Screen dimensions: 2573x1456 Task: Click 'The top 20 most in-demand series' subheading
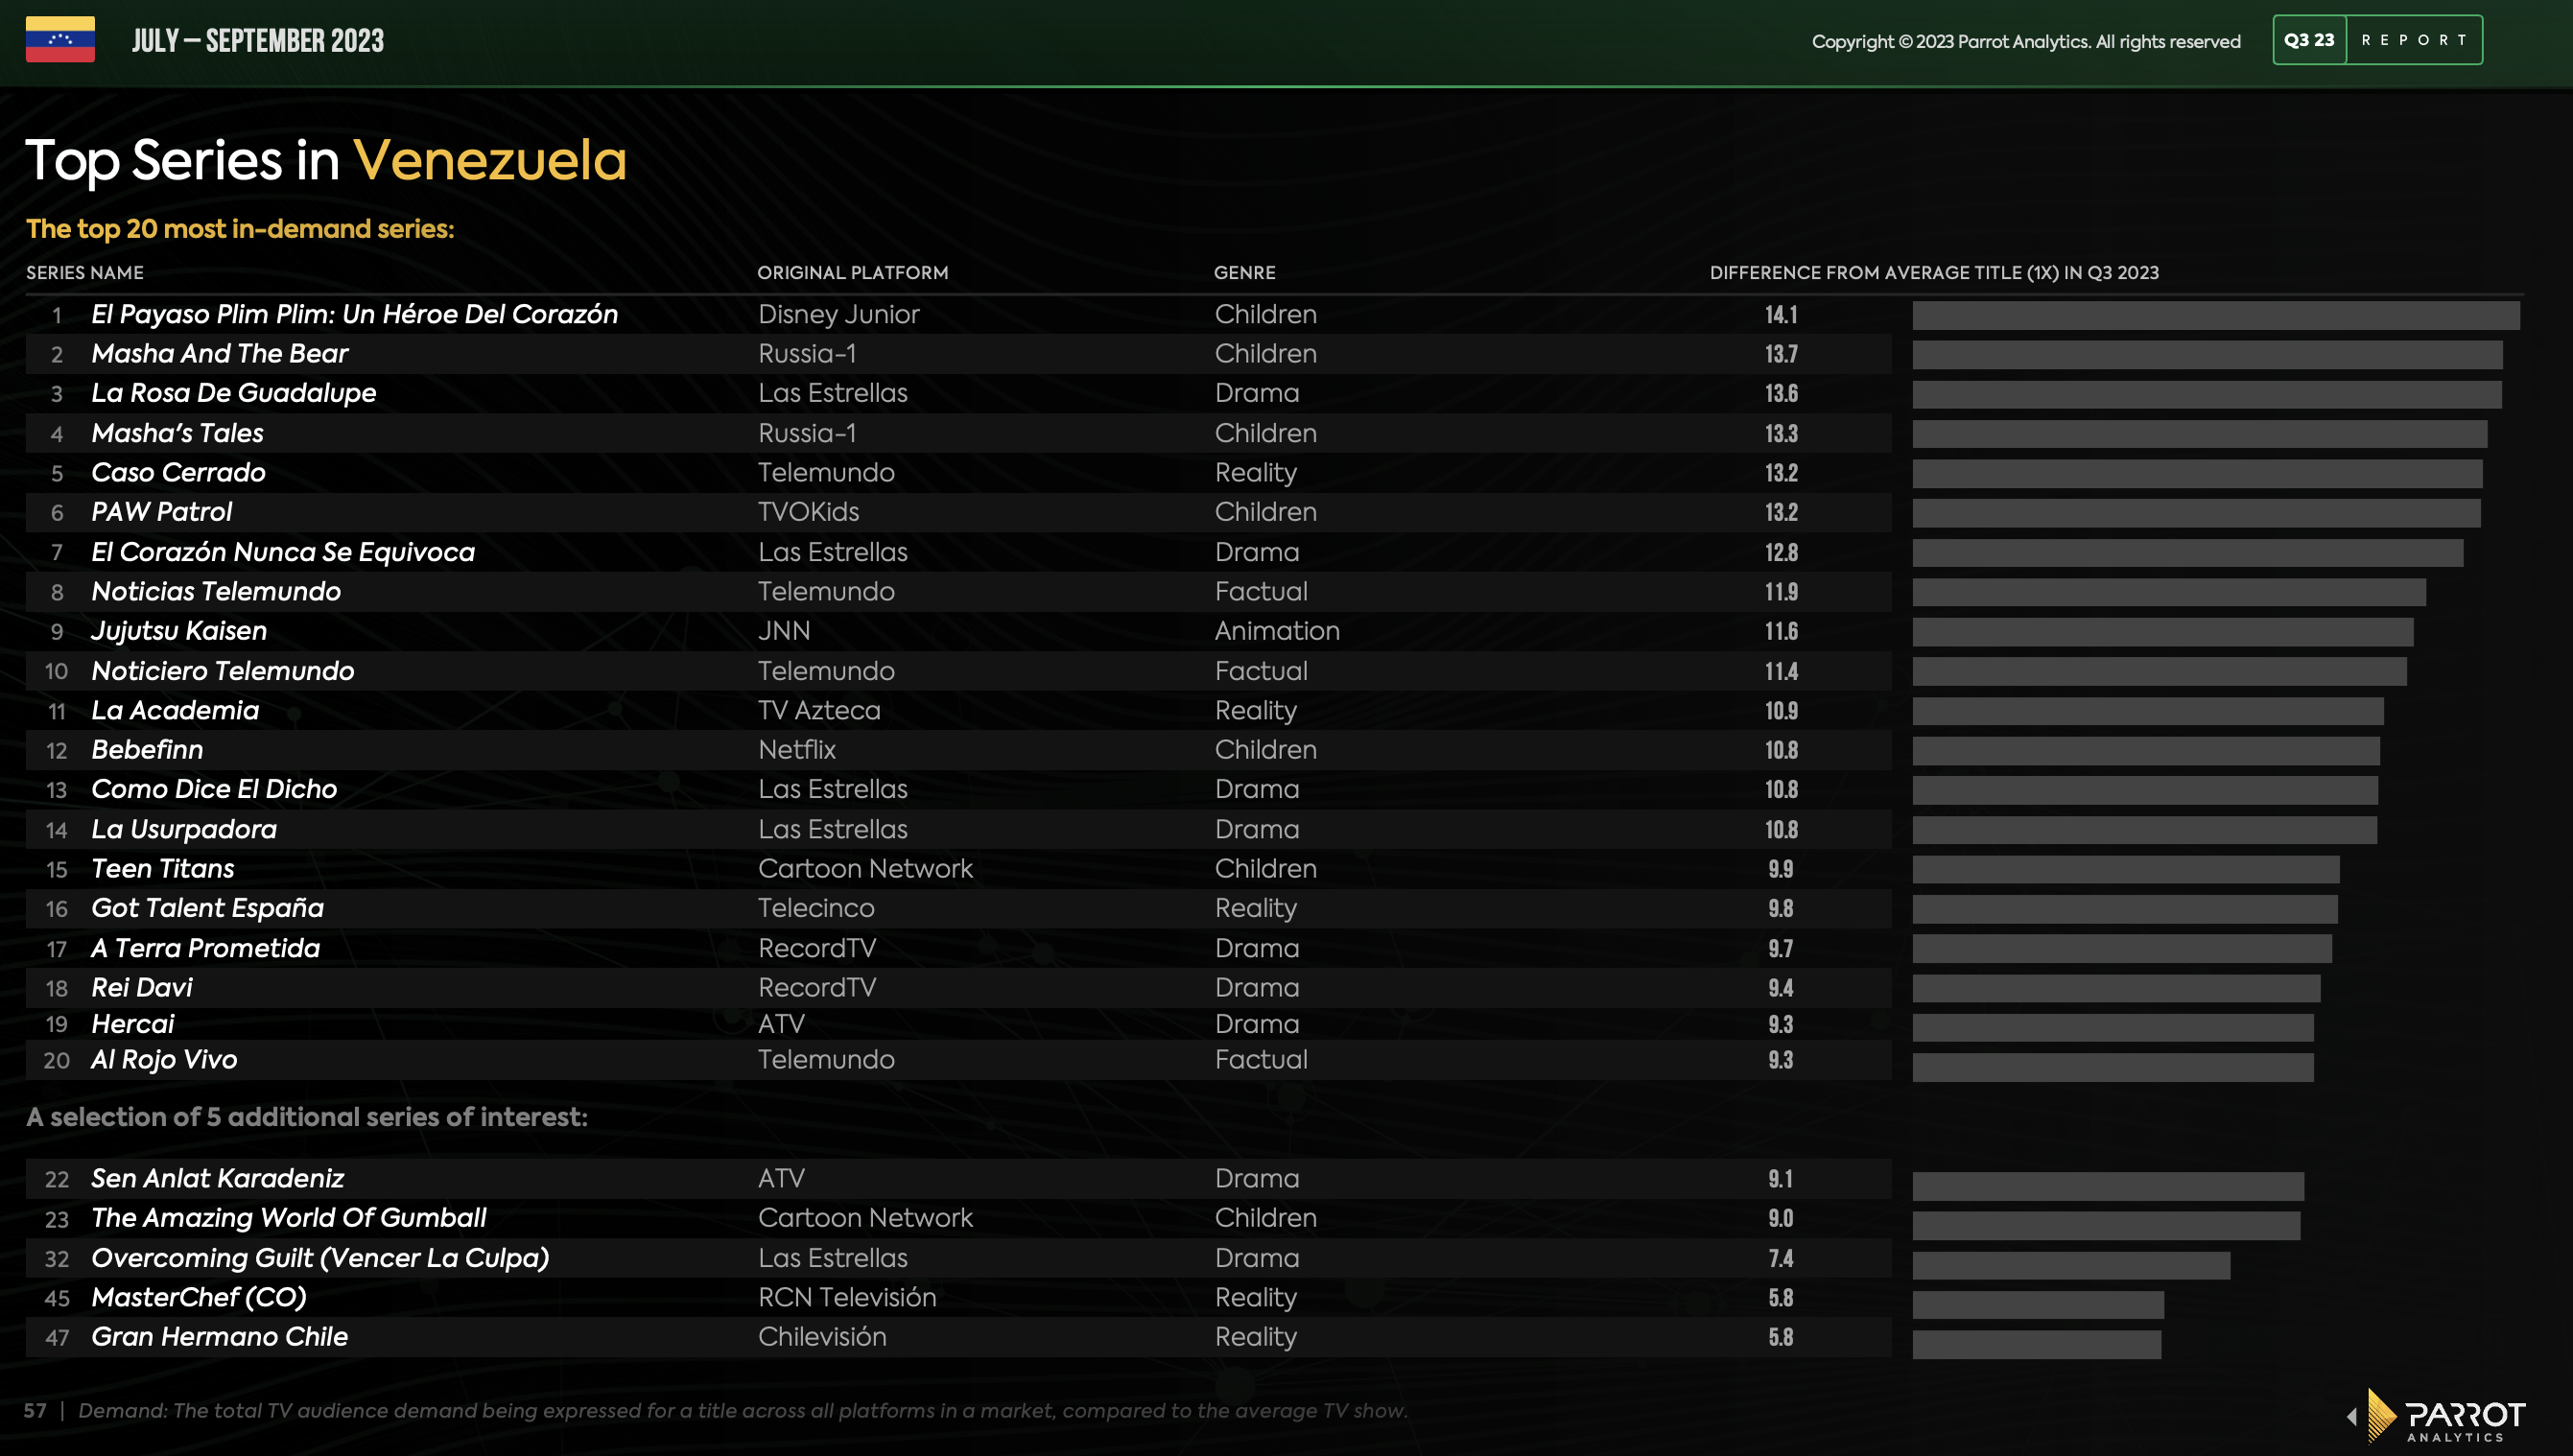coord(240,229)
